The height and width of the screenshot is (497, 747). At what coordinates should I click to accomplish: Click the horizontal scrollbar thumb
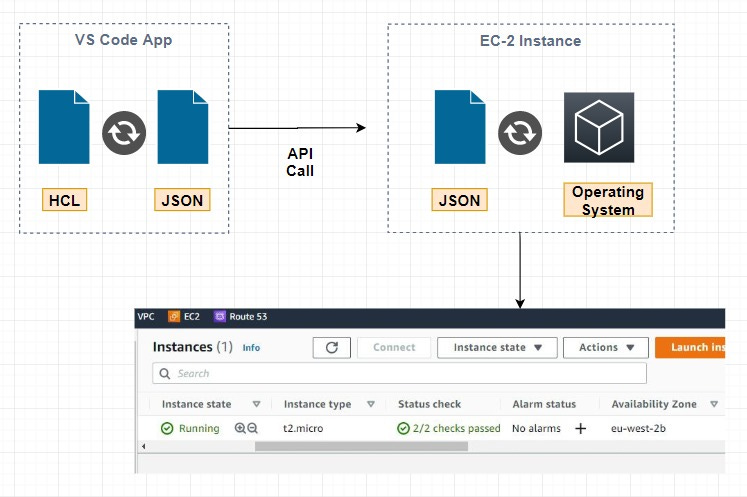pos(361,446)
